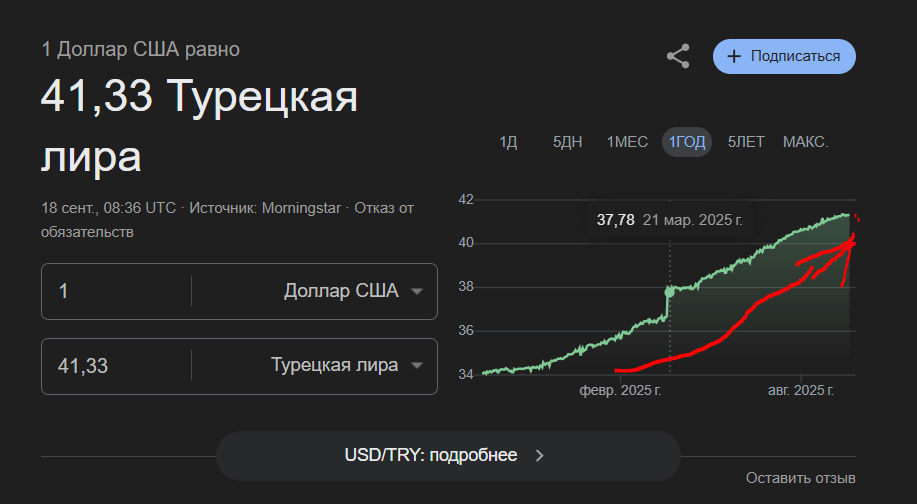Click the plus icon on Подписаться
917x504 pixels.
[734, 56]
